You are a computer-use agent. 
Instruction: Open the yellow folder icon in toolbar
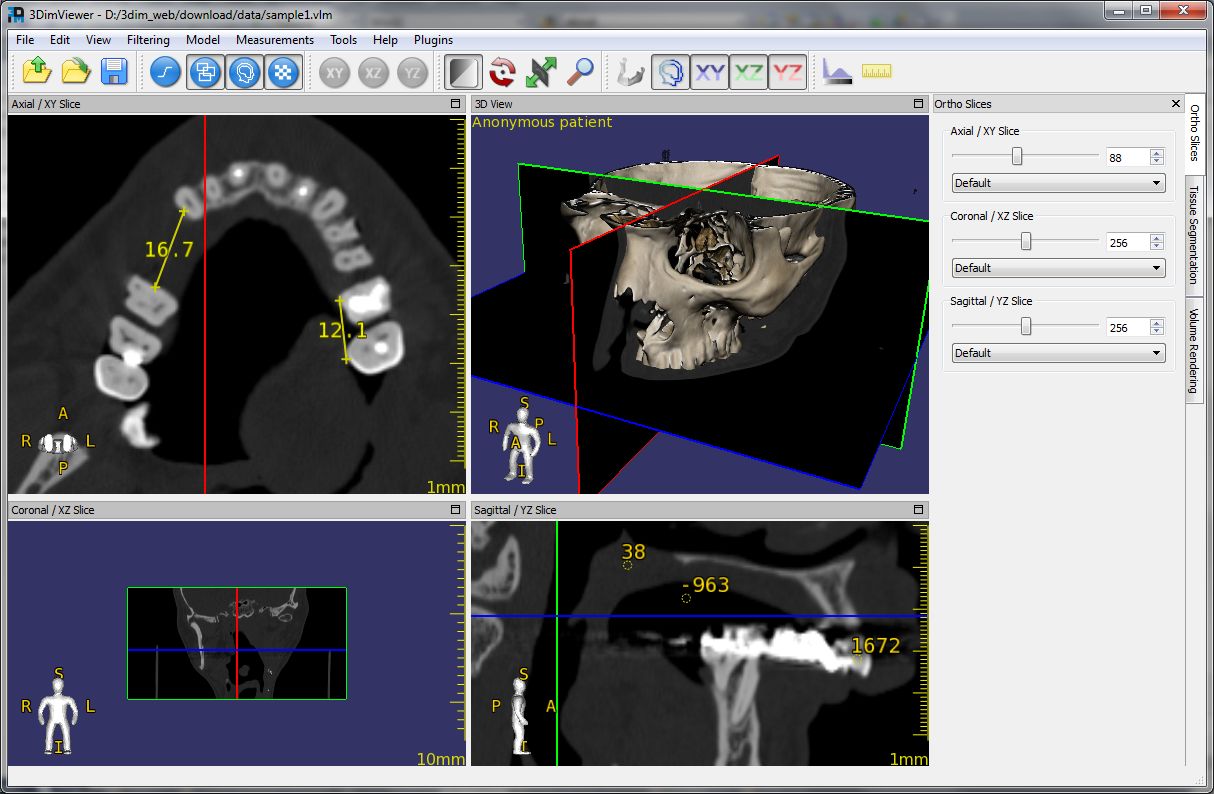[75, 72]
